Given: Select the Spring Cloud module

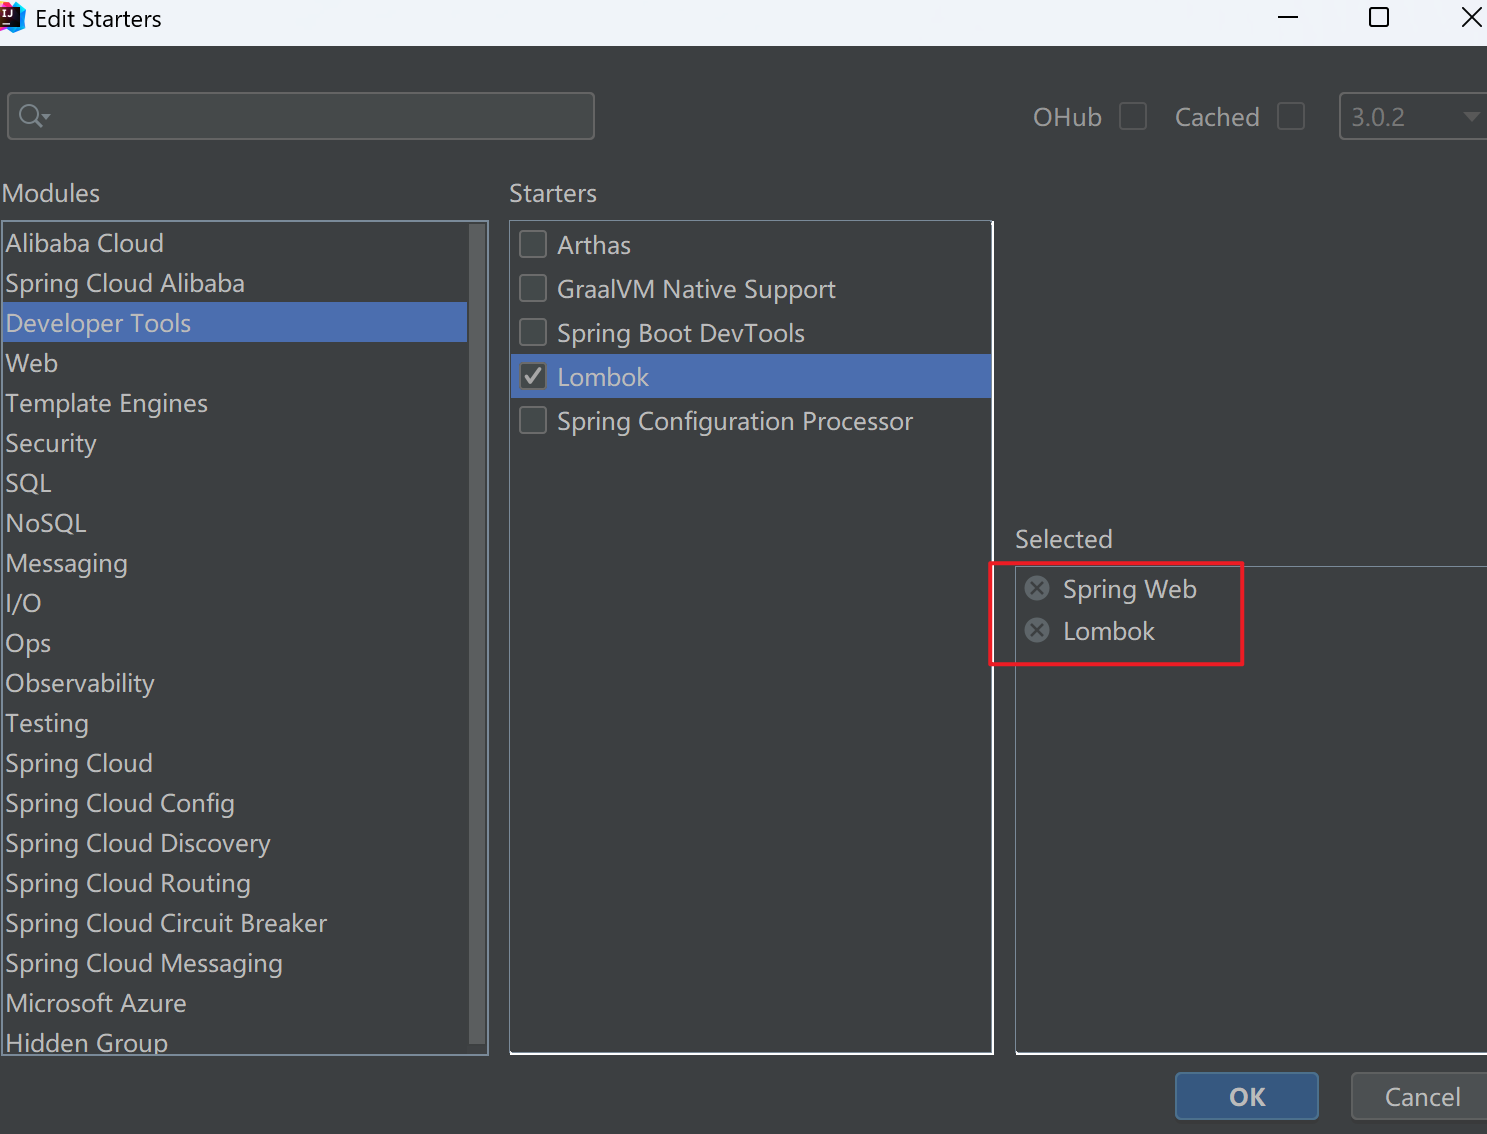Looking at the screenshot, I should (236, 763).
